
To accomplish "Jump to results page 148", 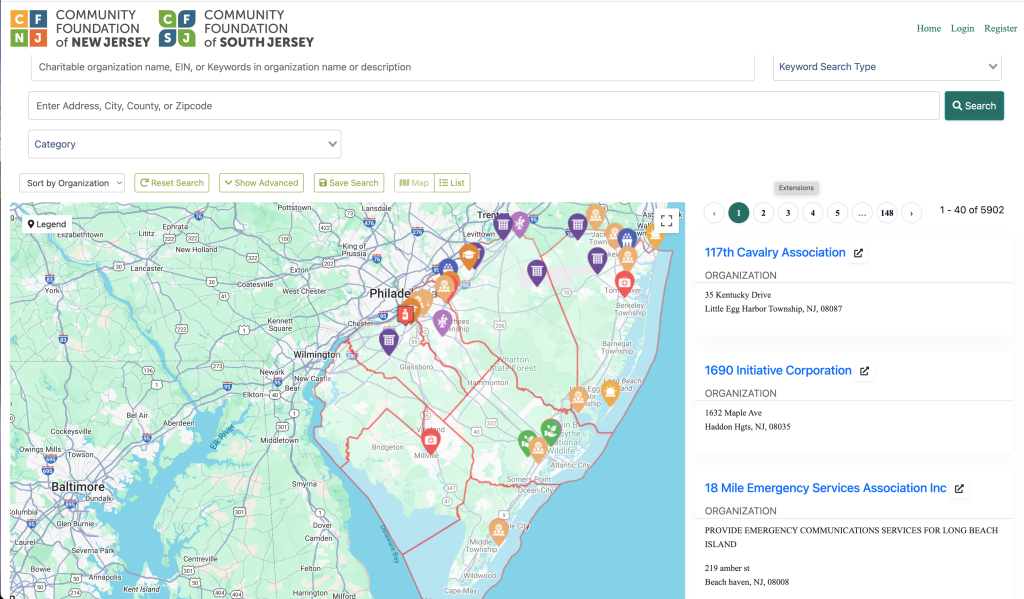I will click(887, 212).
